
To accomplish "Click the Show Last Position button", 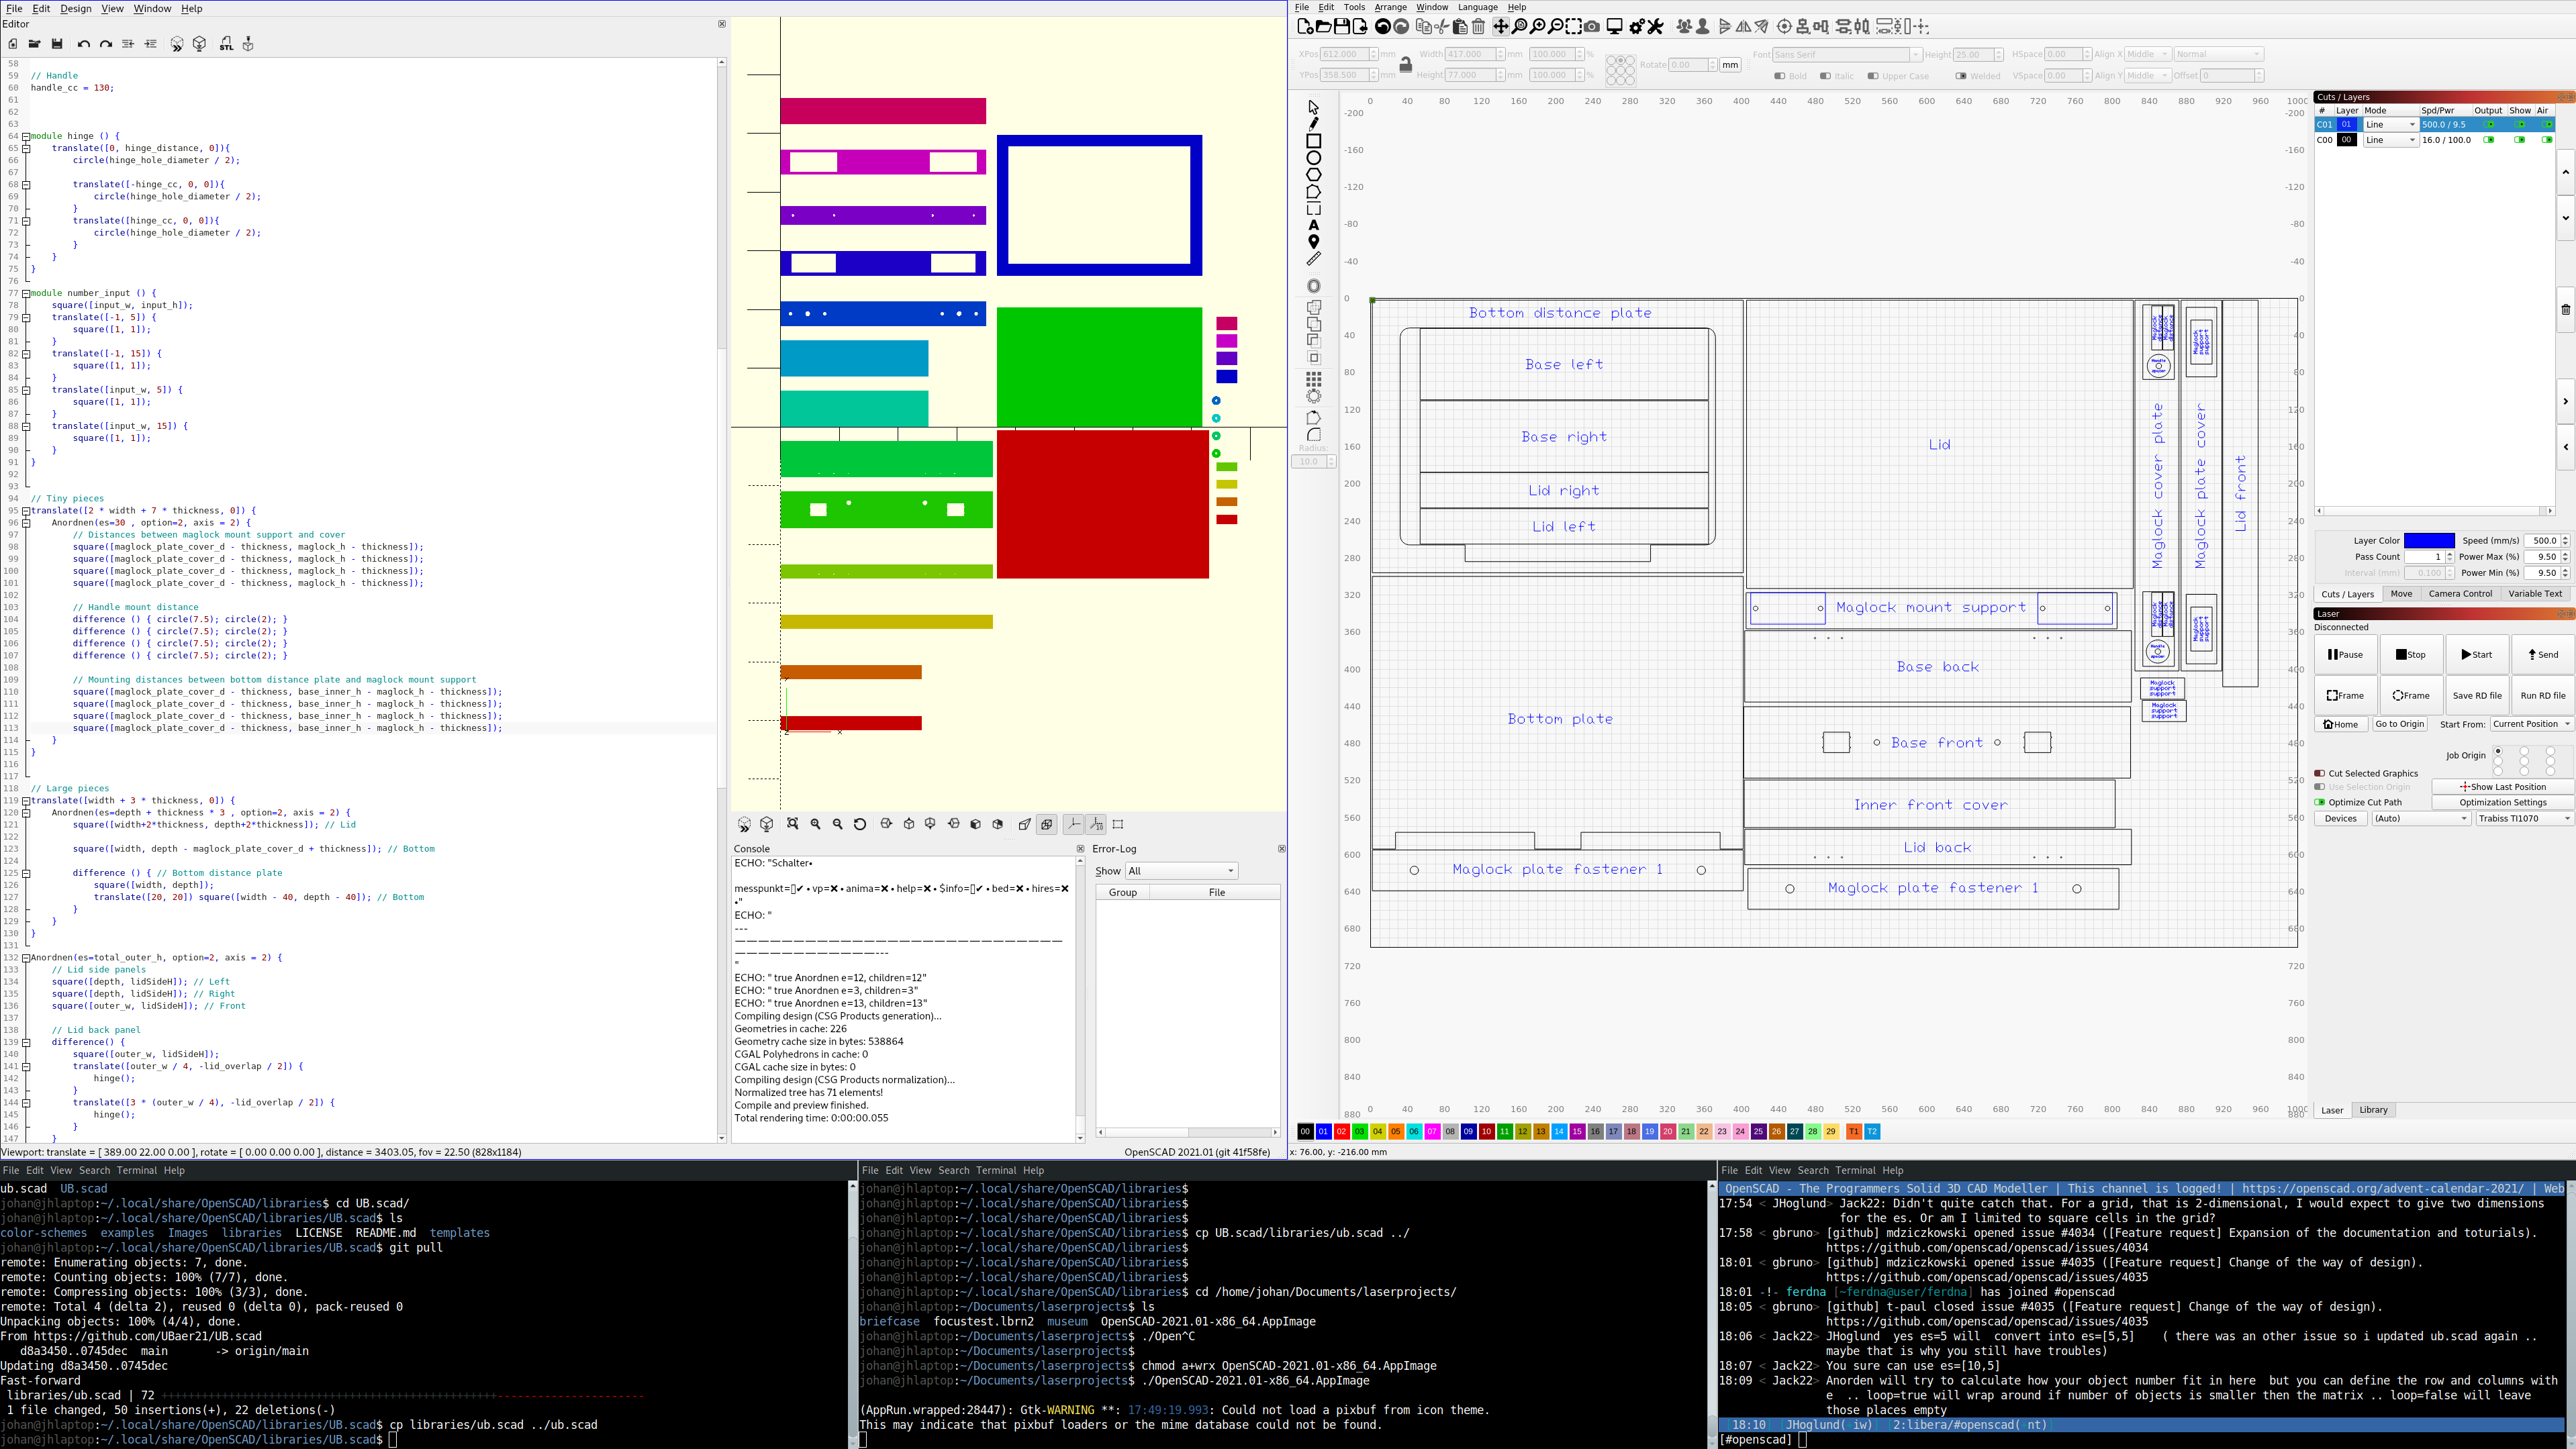I will point(2502,787).
